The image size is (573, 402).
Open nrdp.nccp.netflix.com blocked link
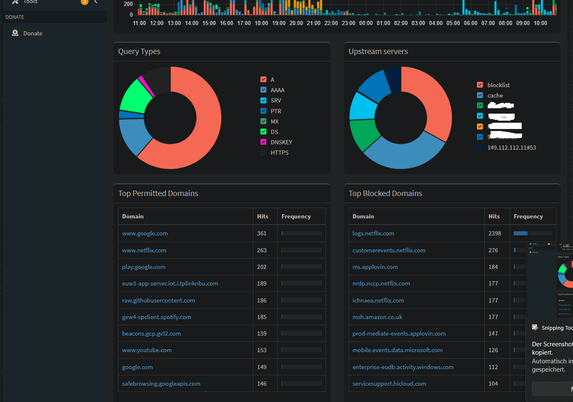381,283
